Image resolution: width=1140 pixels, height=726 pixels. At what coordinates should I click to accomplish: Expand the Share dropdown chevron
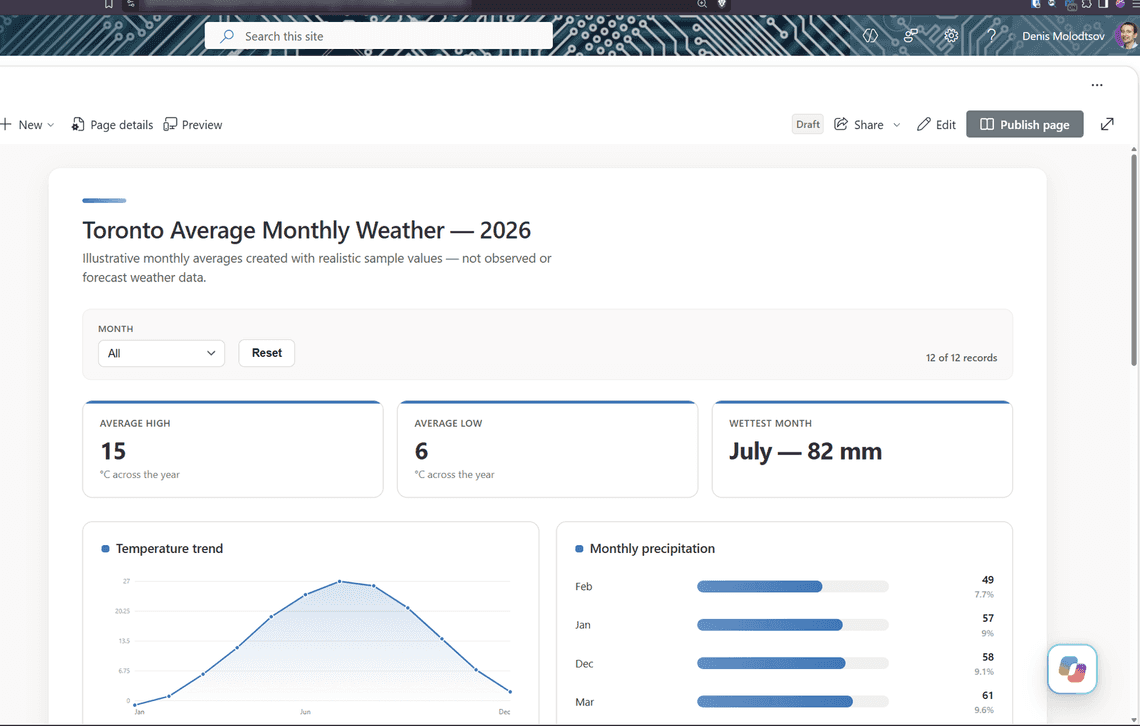click(896, 125)
